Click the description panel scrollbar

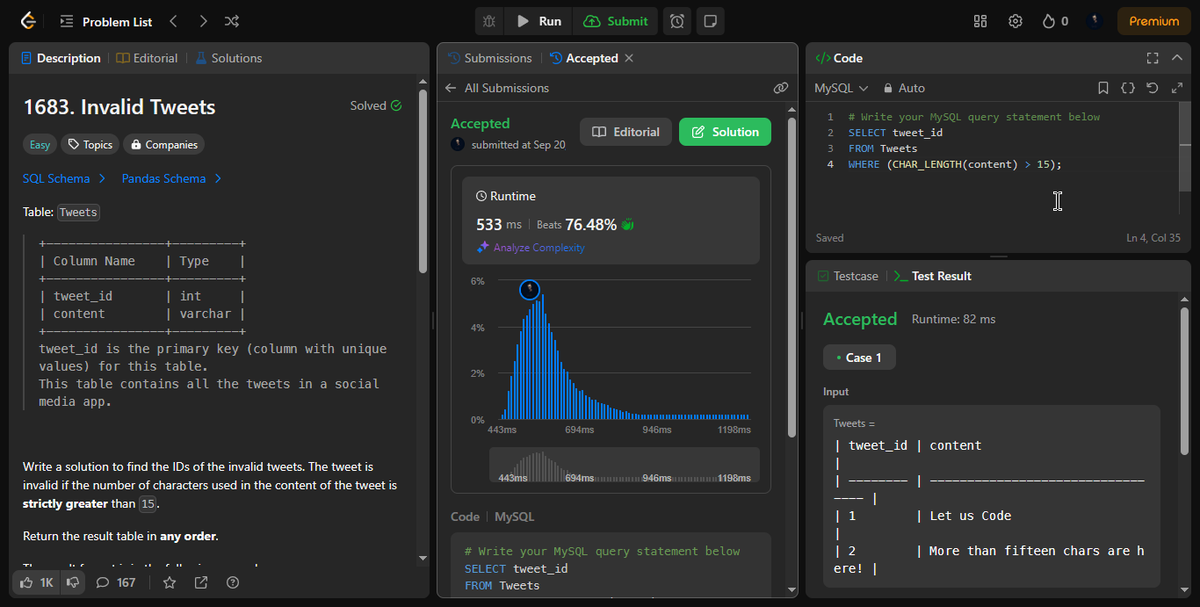click(423, 180)
